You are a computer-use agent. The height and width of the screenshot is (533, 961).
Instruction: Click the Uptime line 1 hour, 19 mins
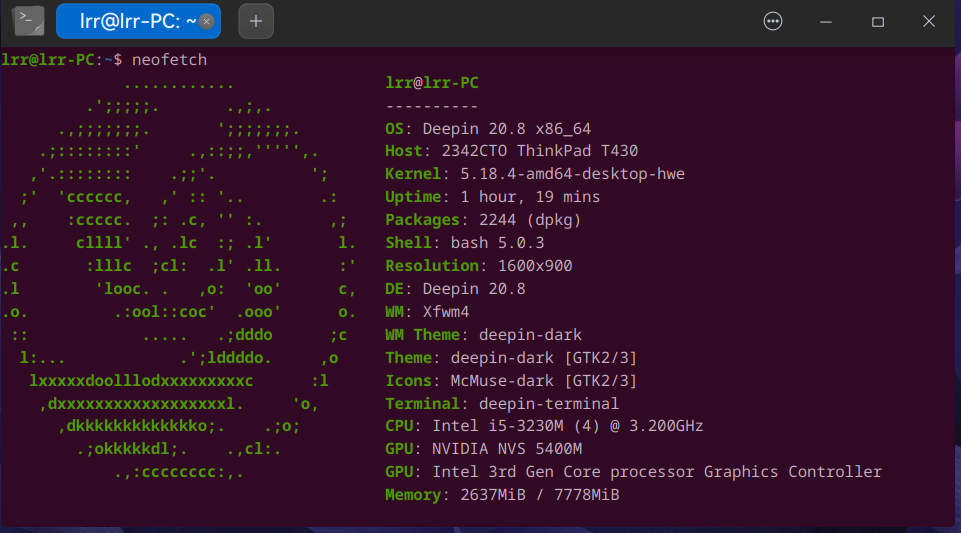(492, 197)
